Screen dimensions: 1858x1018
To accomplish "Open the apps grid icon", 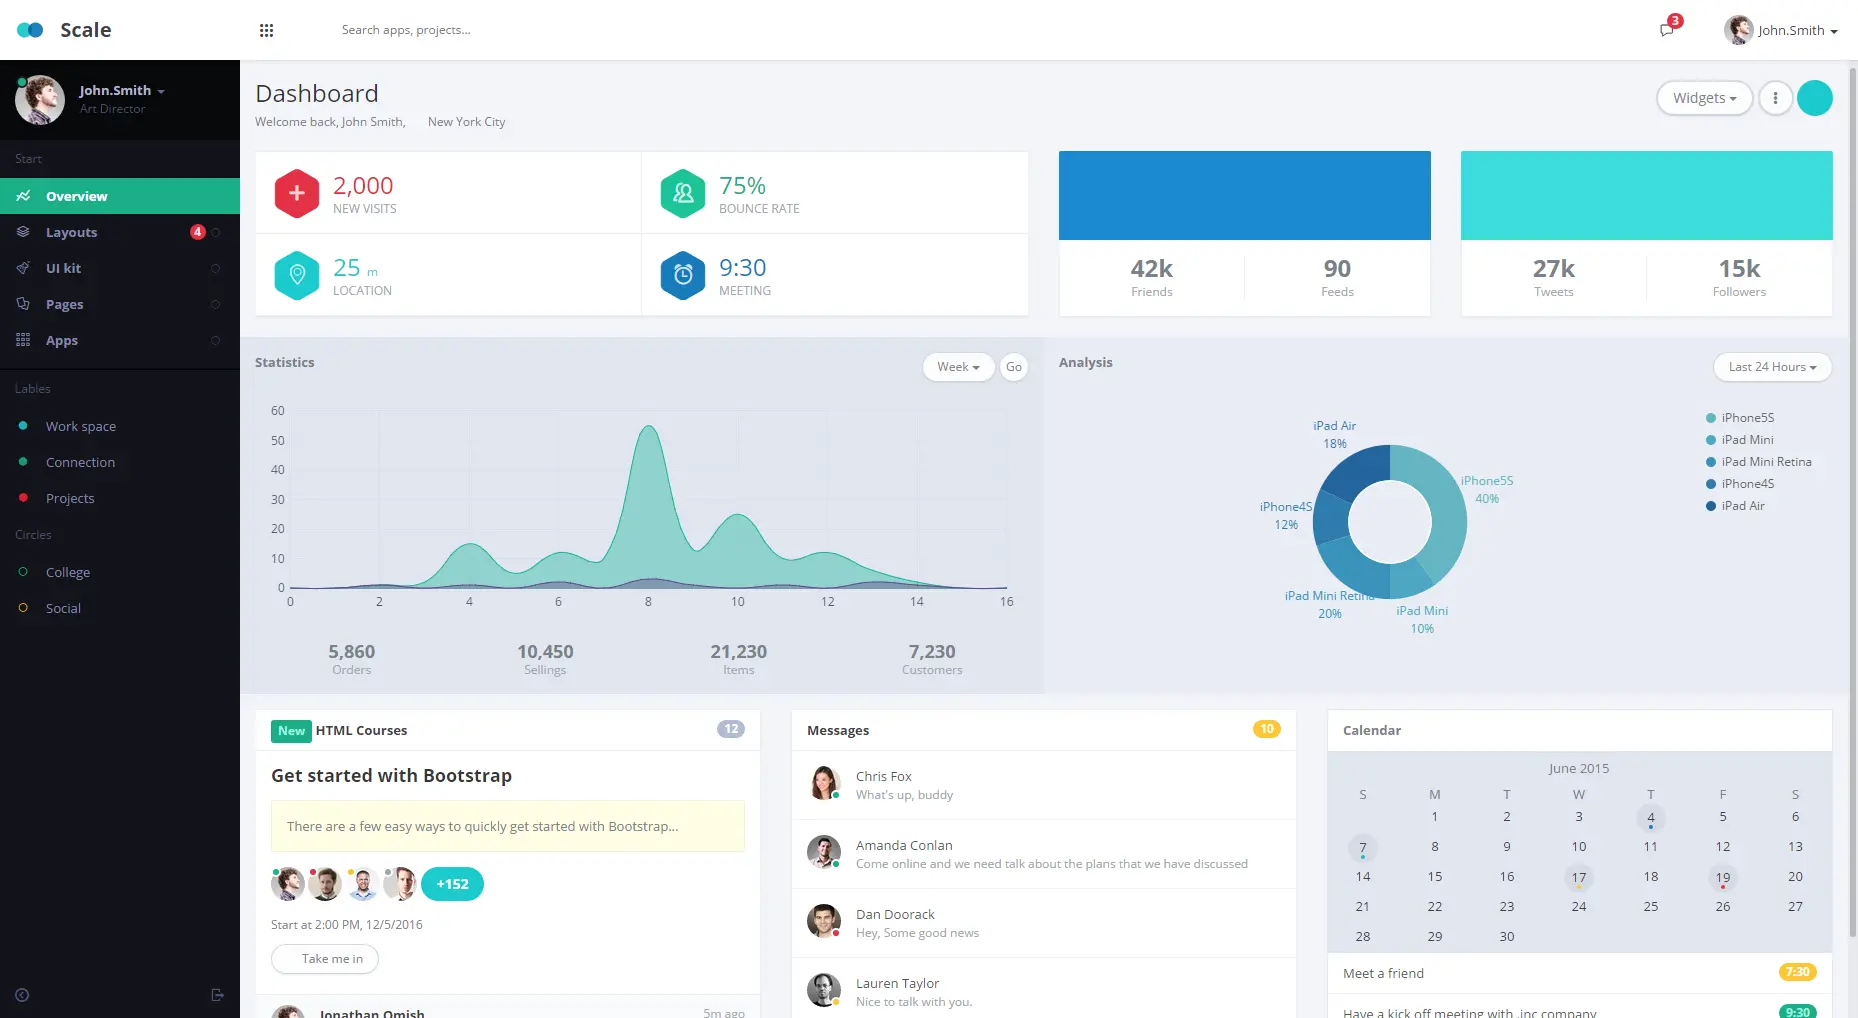I will tap(266, 30).
